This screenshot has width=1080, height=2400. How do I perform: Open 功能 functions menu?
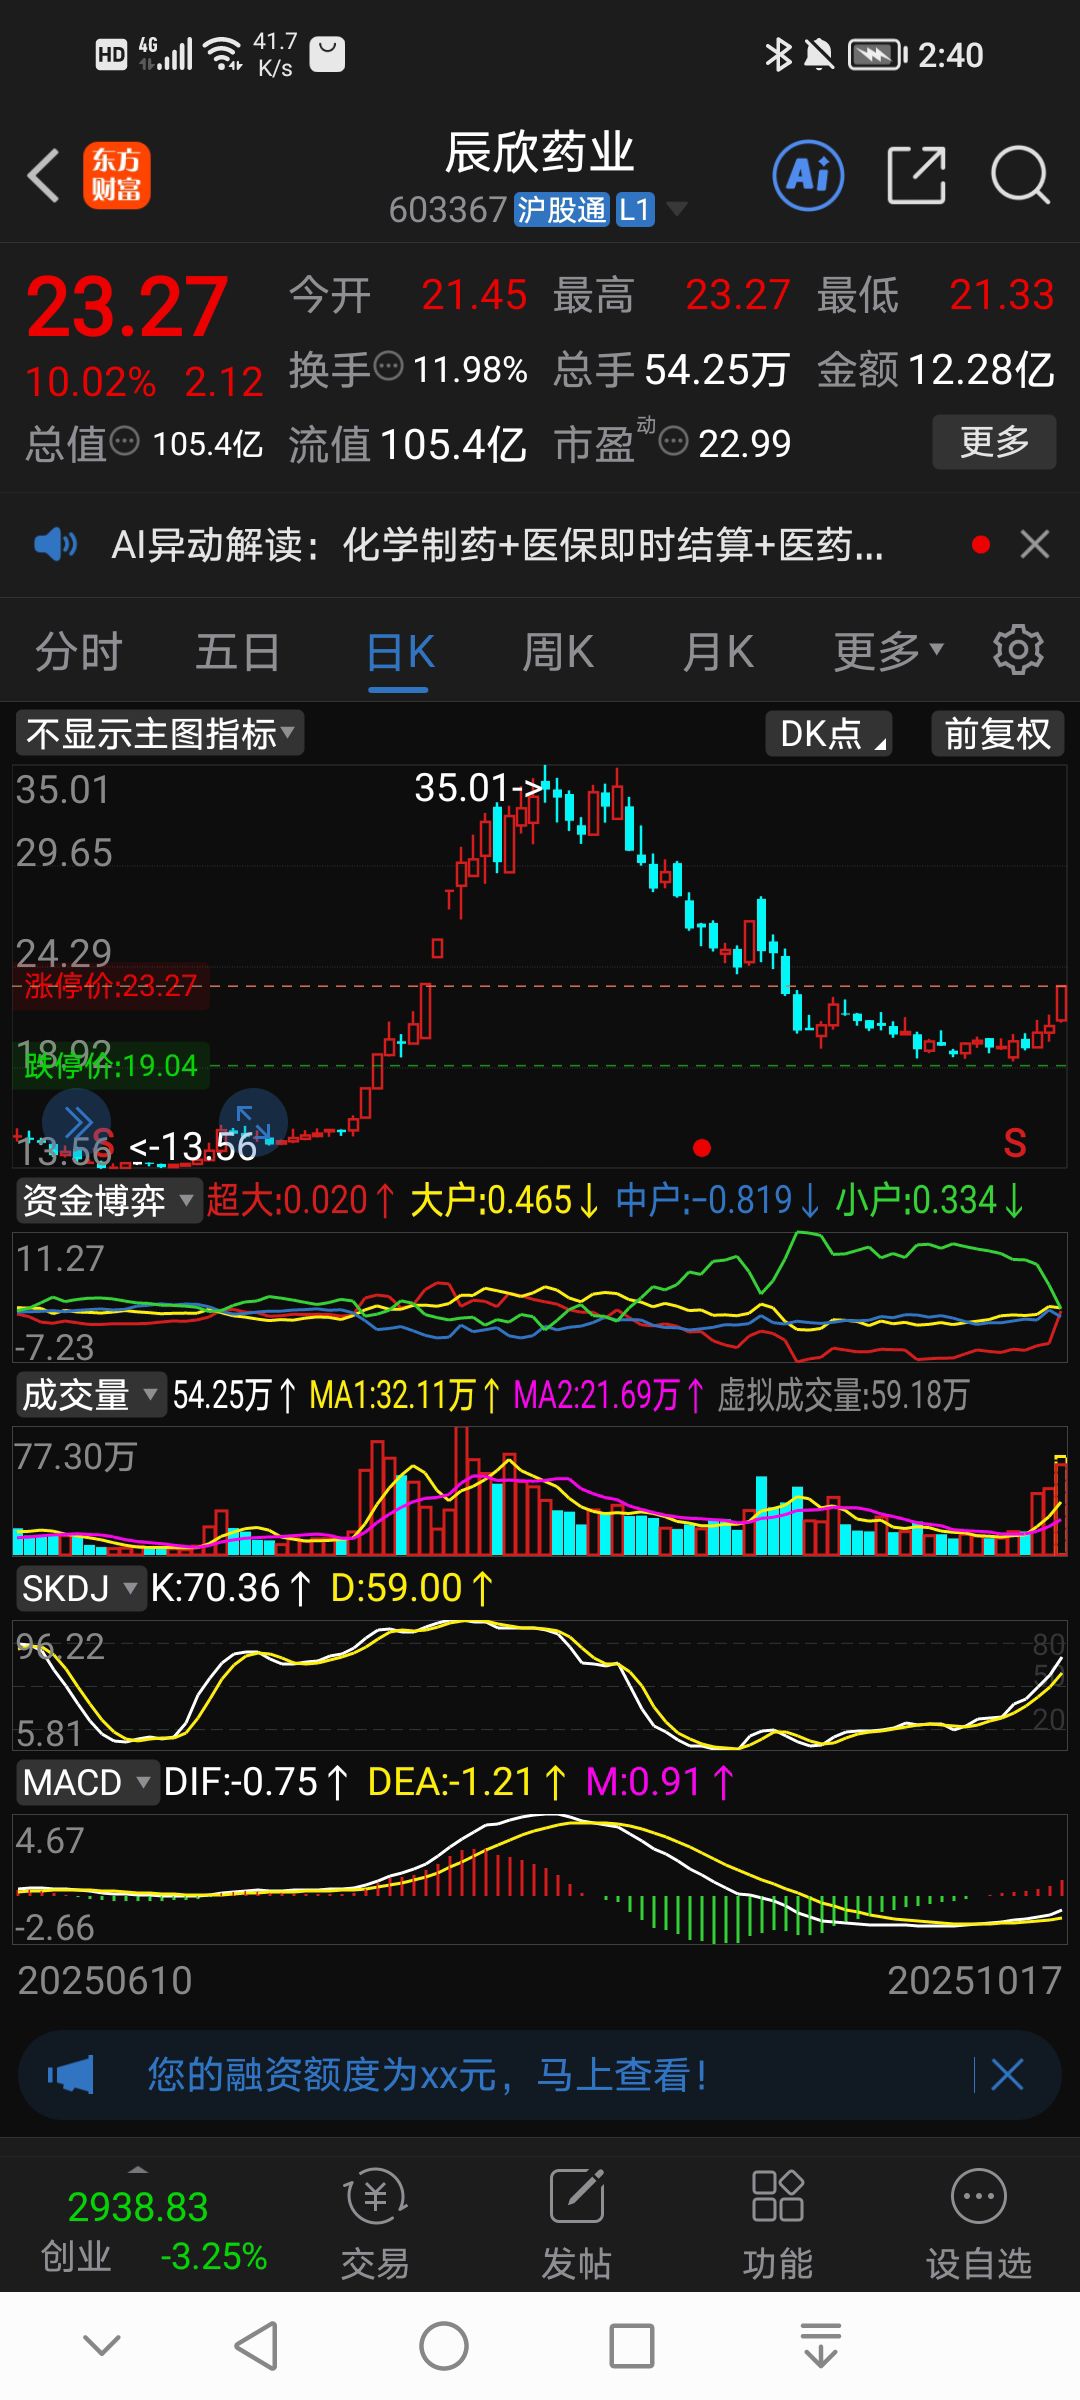click(x=778, y=2224)
